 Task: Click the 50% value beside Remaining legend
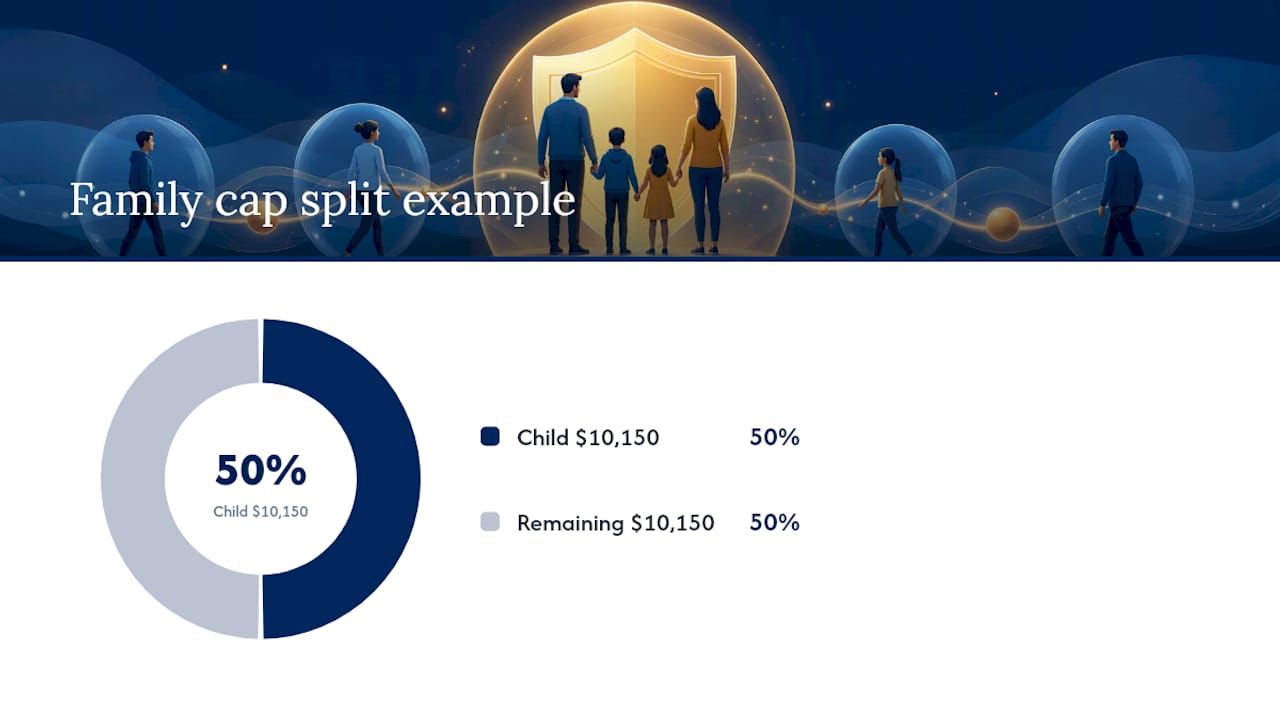point(775,522)
